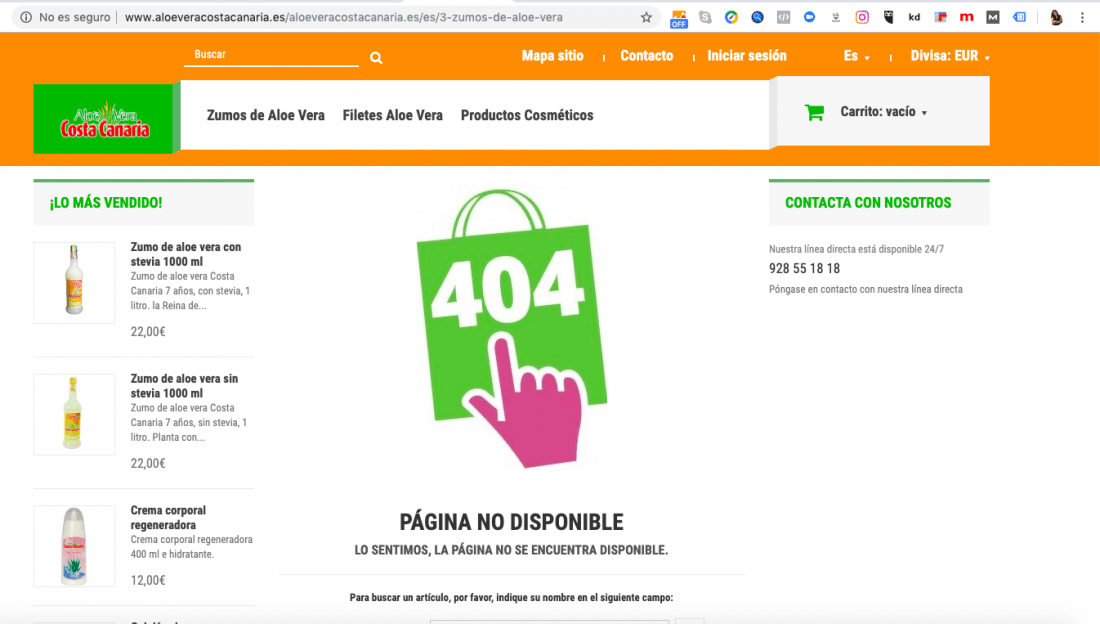The width and height of the screenshot is (1100, 624).
Task: Click the '¡LO MÁS VENDIDO!' heading
Action: pyautogui.click(x=106, y=203)
